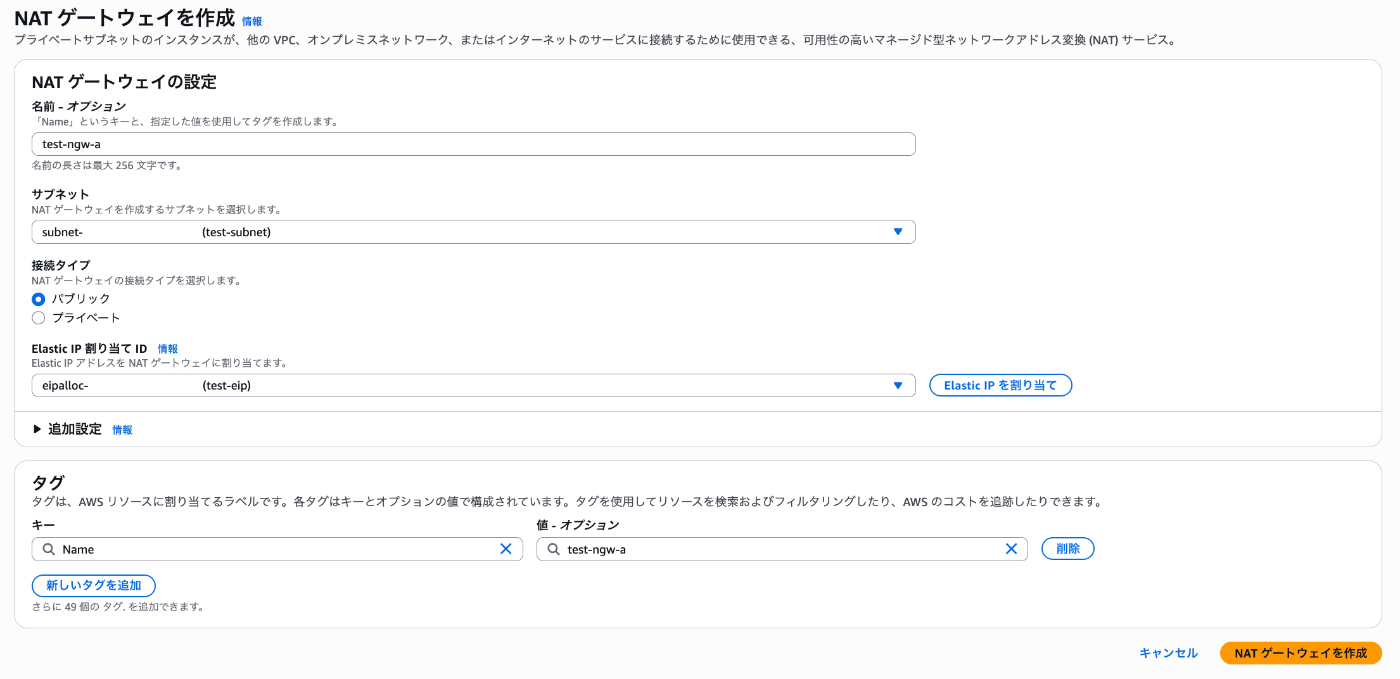Clear the Name tag key with the X icon

click(x=507, y=548)
